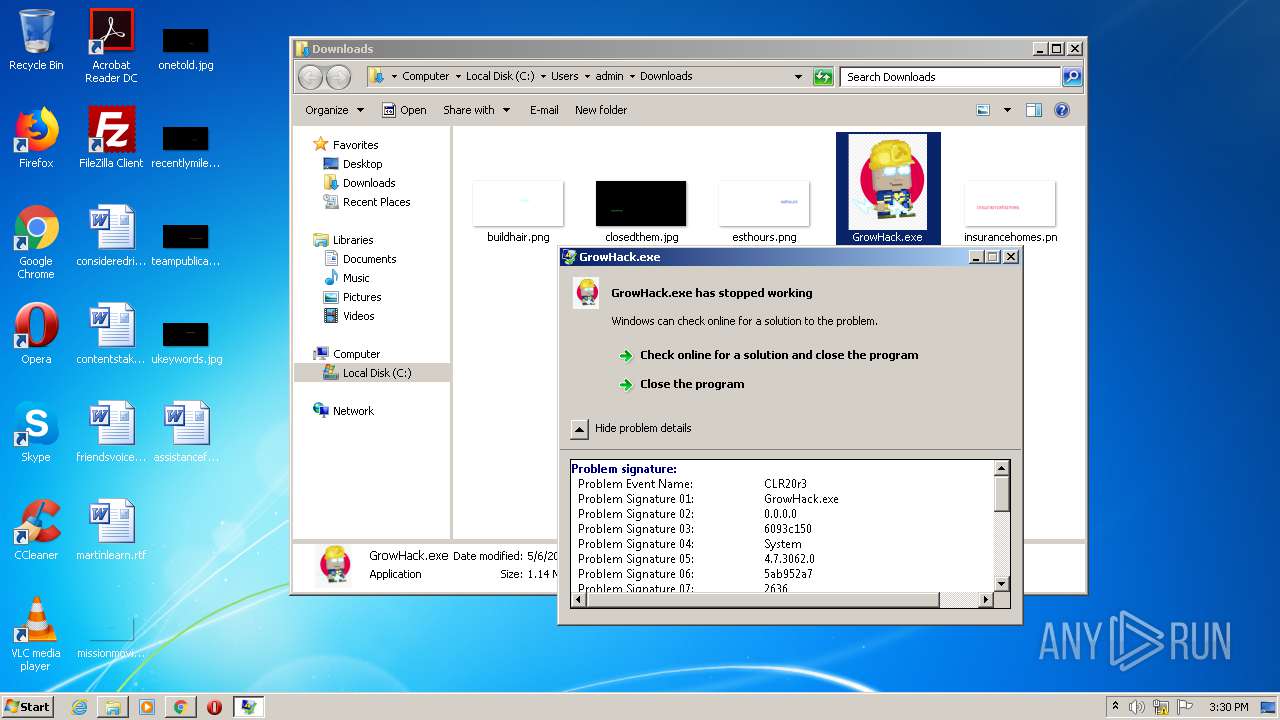The image size is (1280, 720).
Task: Click the Chrome taskbar icon
Action: 180,707
